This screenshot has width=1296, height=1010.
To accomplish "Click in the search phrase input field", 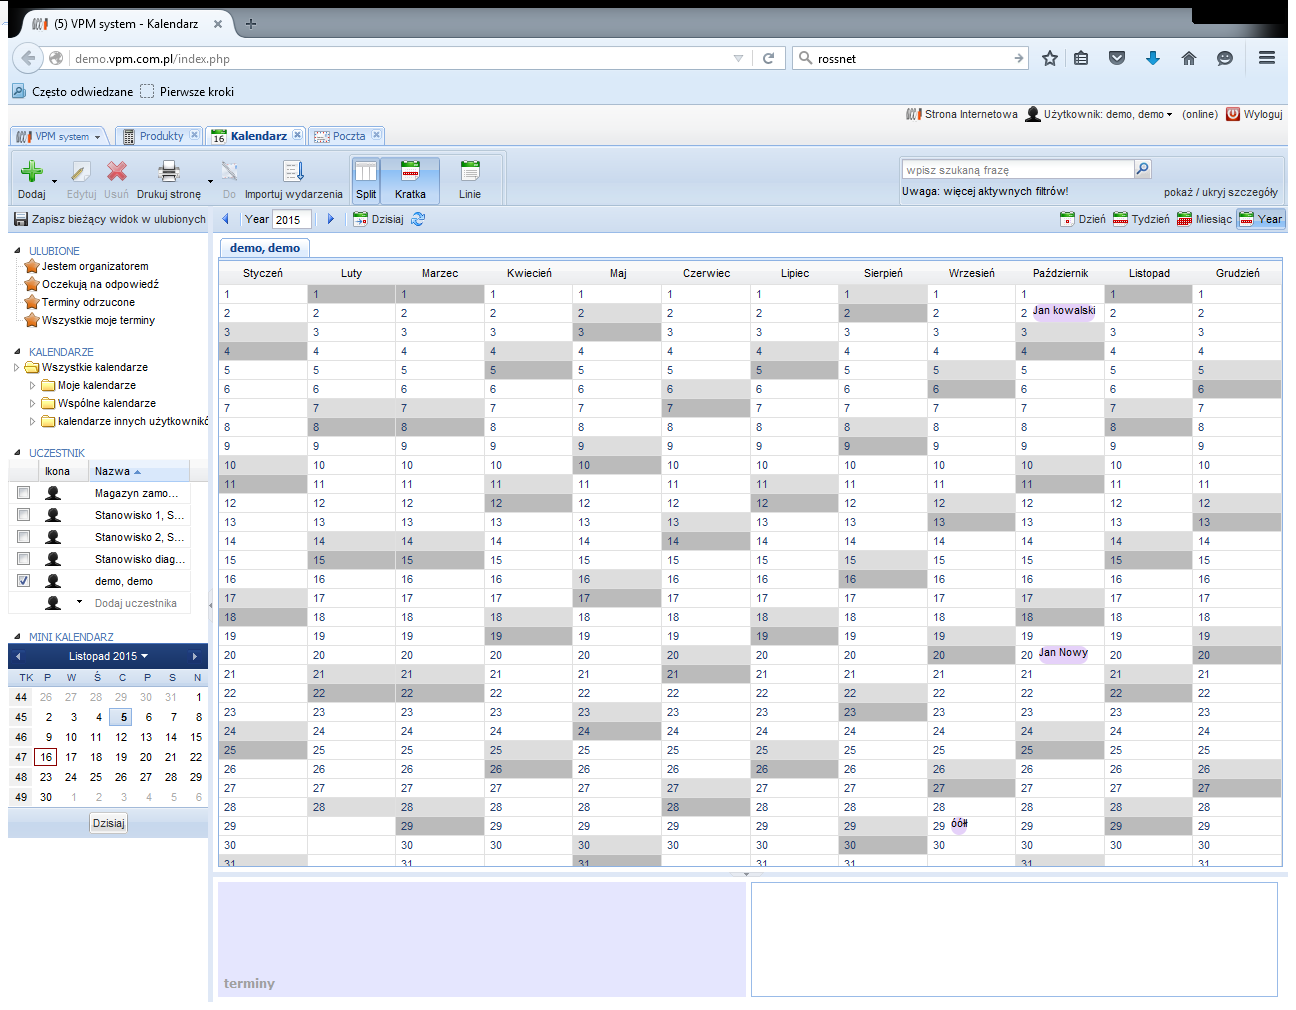I will click(1018, 169).
